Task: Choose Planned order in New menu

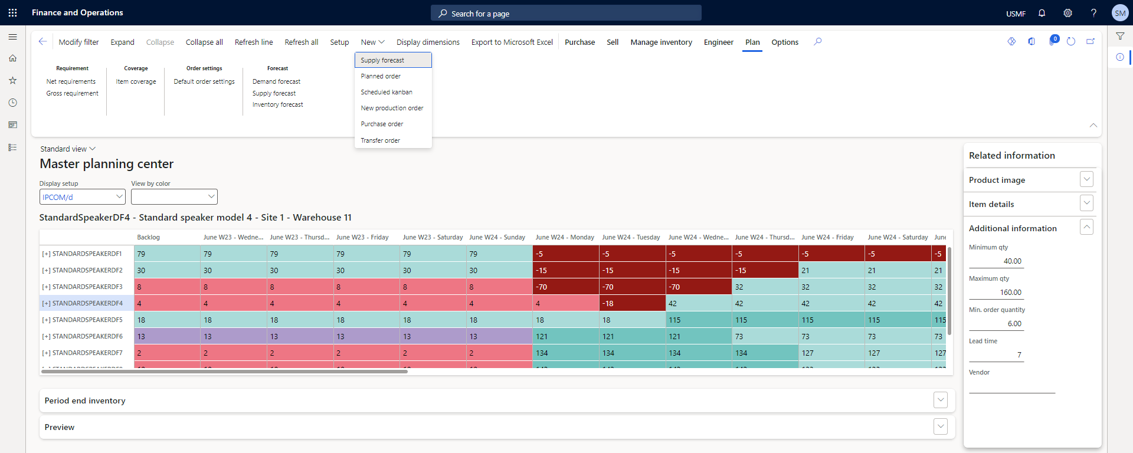Action: tap(393, 76)
